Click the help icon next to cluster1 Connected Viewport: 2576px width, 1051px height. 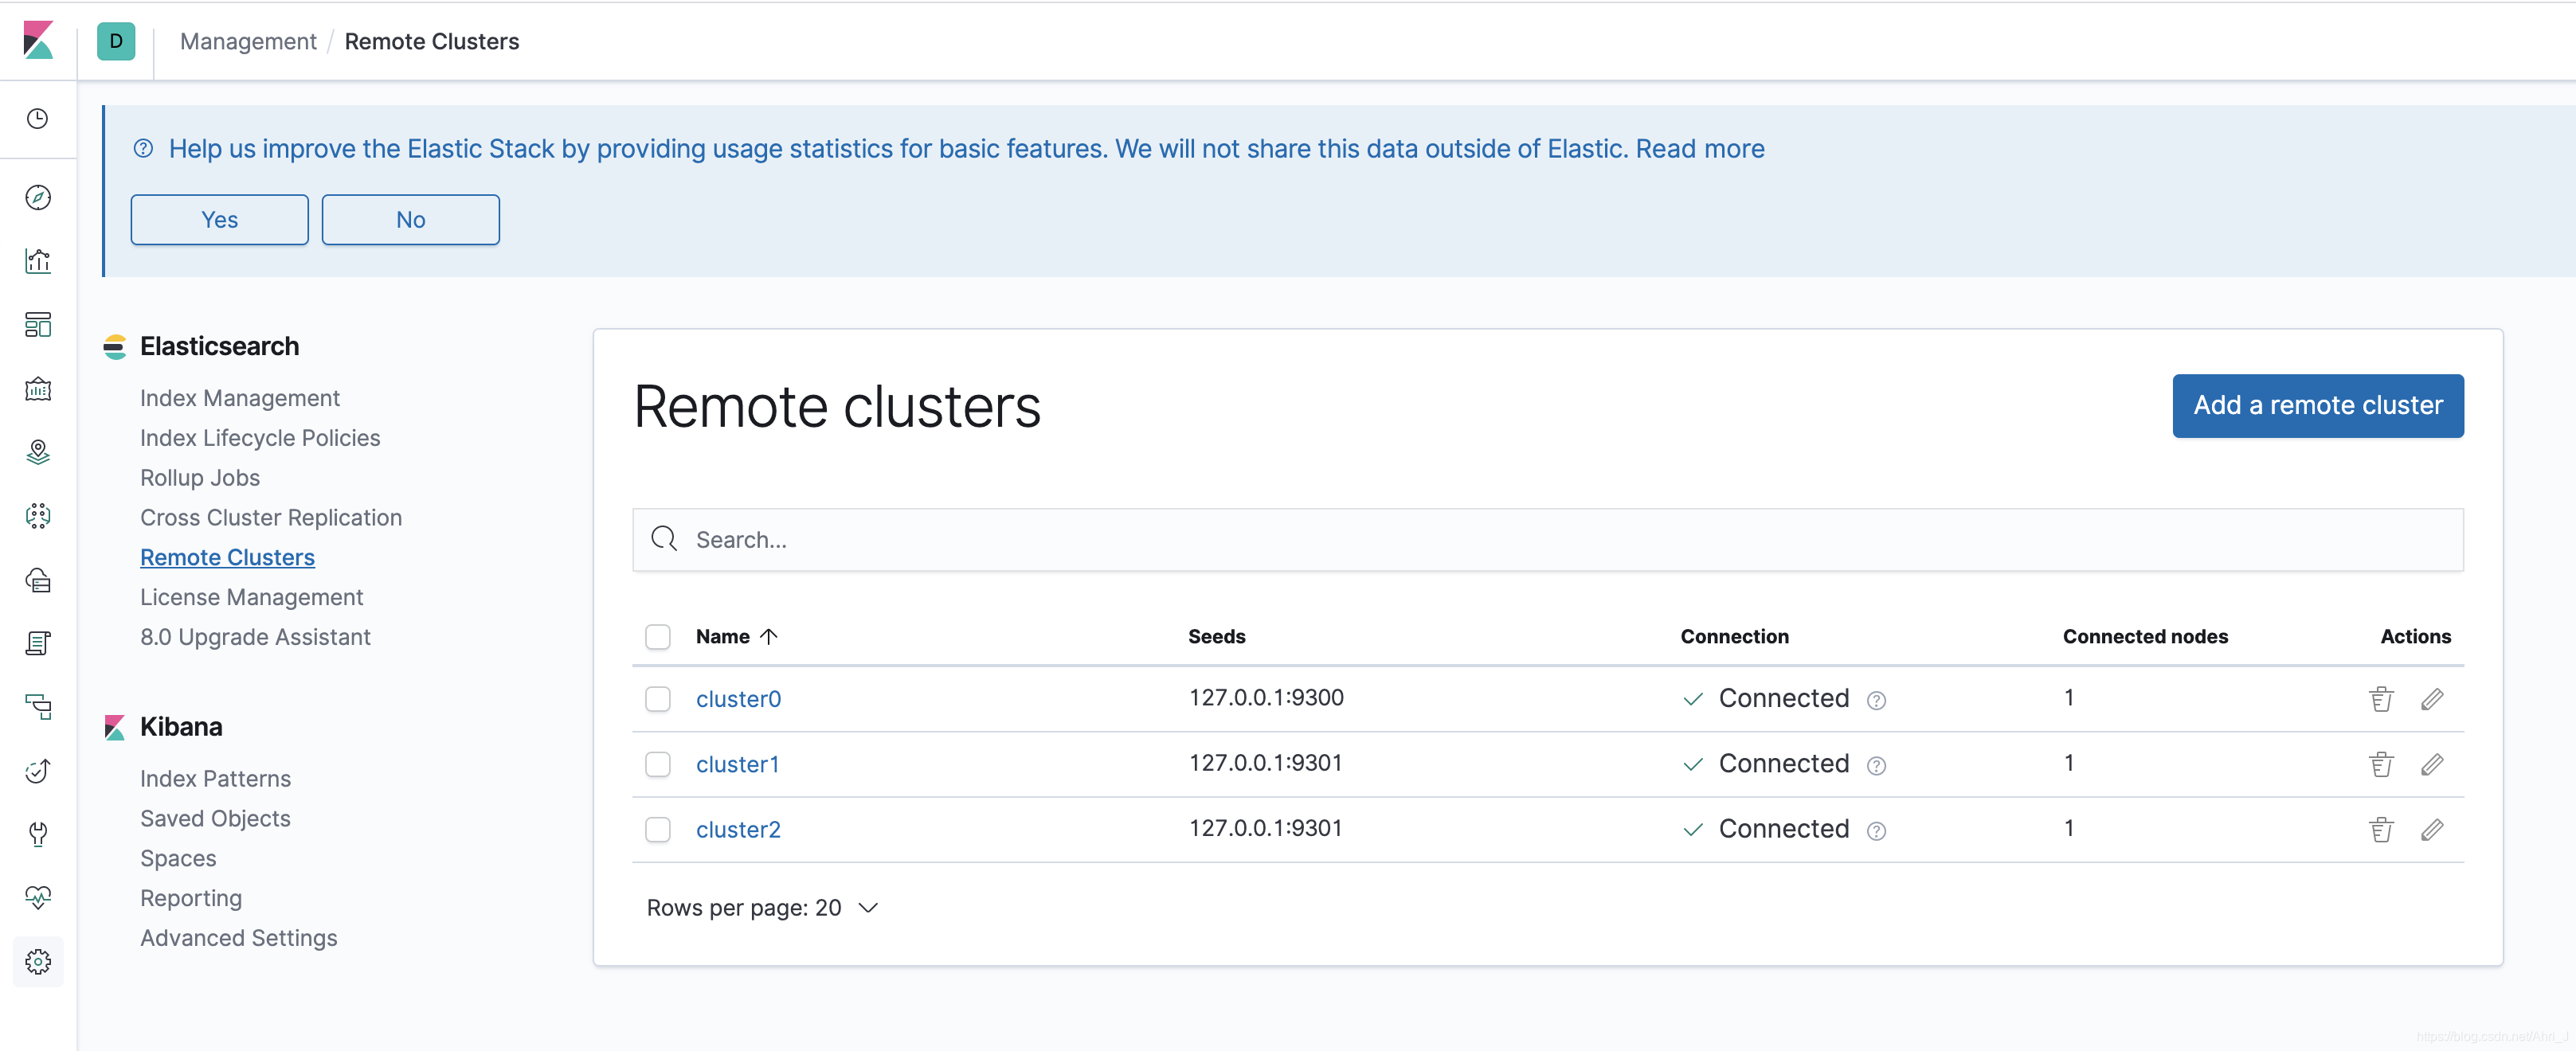1876,766
